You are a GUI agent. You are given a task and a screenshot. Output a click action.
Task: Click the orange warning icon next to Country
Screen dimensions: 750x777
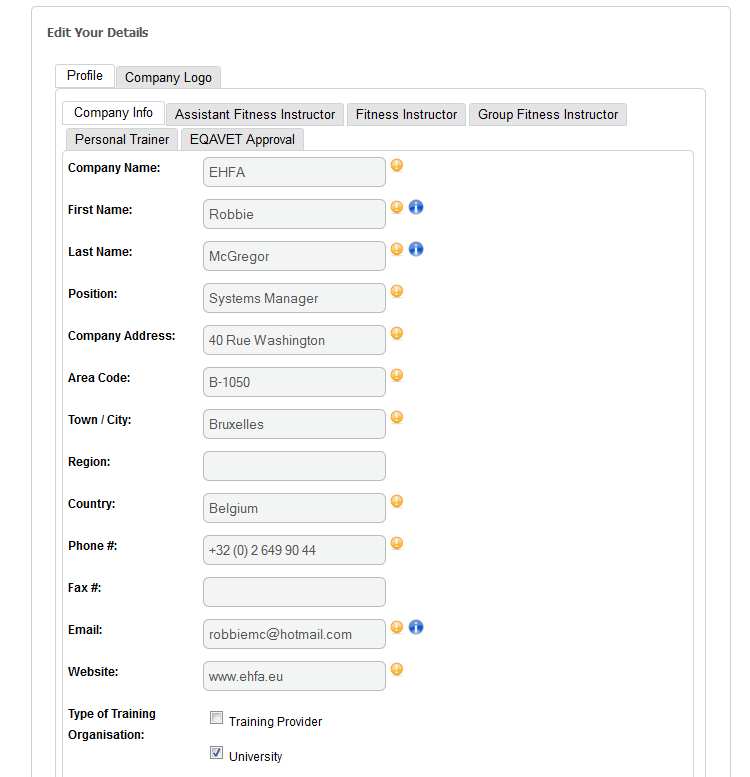[396, 501]
